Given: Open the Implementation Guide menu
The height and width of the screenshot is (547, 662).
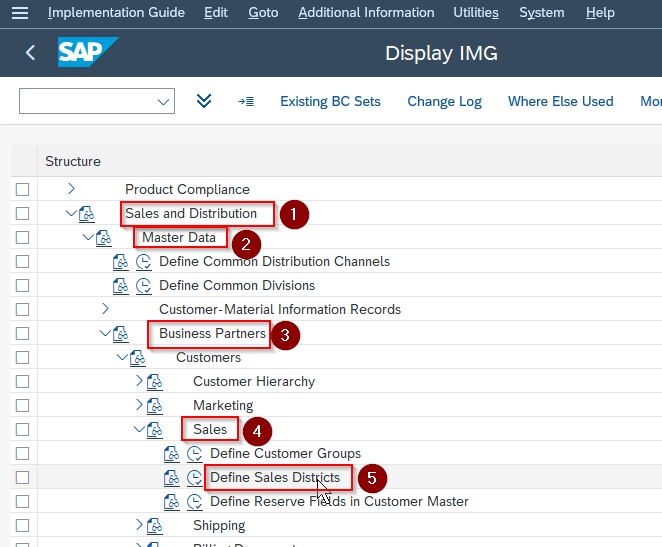Looking at the screenshot, I should (x=116, y=13).
